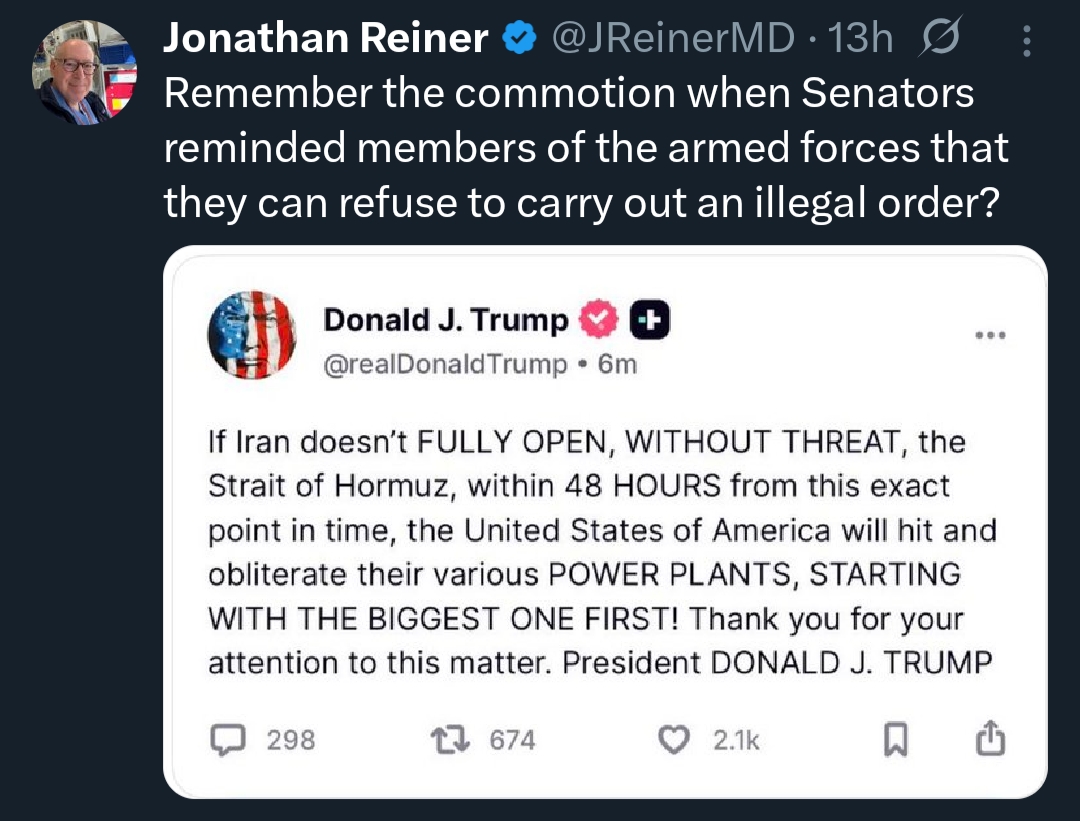Screen dimensions: 1080x821
Task: Click the black plus badge icon by Trump's name
Action: pos(649,319)
